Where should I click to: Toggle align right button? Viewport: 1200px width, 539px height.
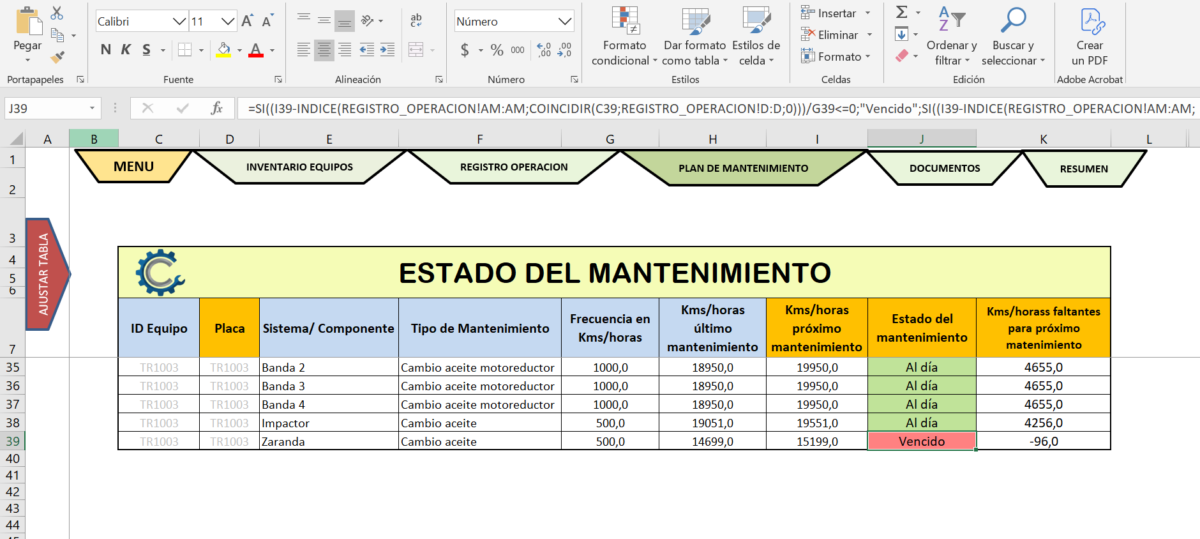pyautogui.click(x=346, y=50)
